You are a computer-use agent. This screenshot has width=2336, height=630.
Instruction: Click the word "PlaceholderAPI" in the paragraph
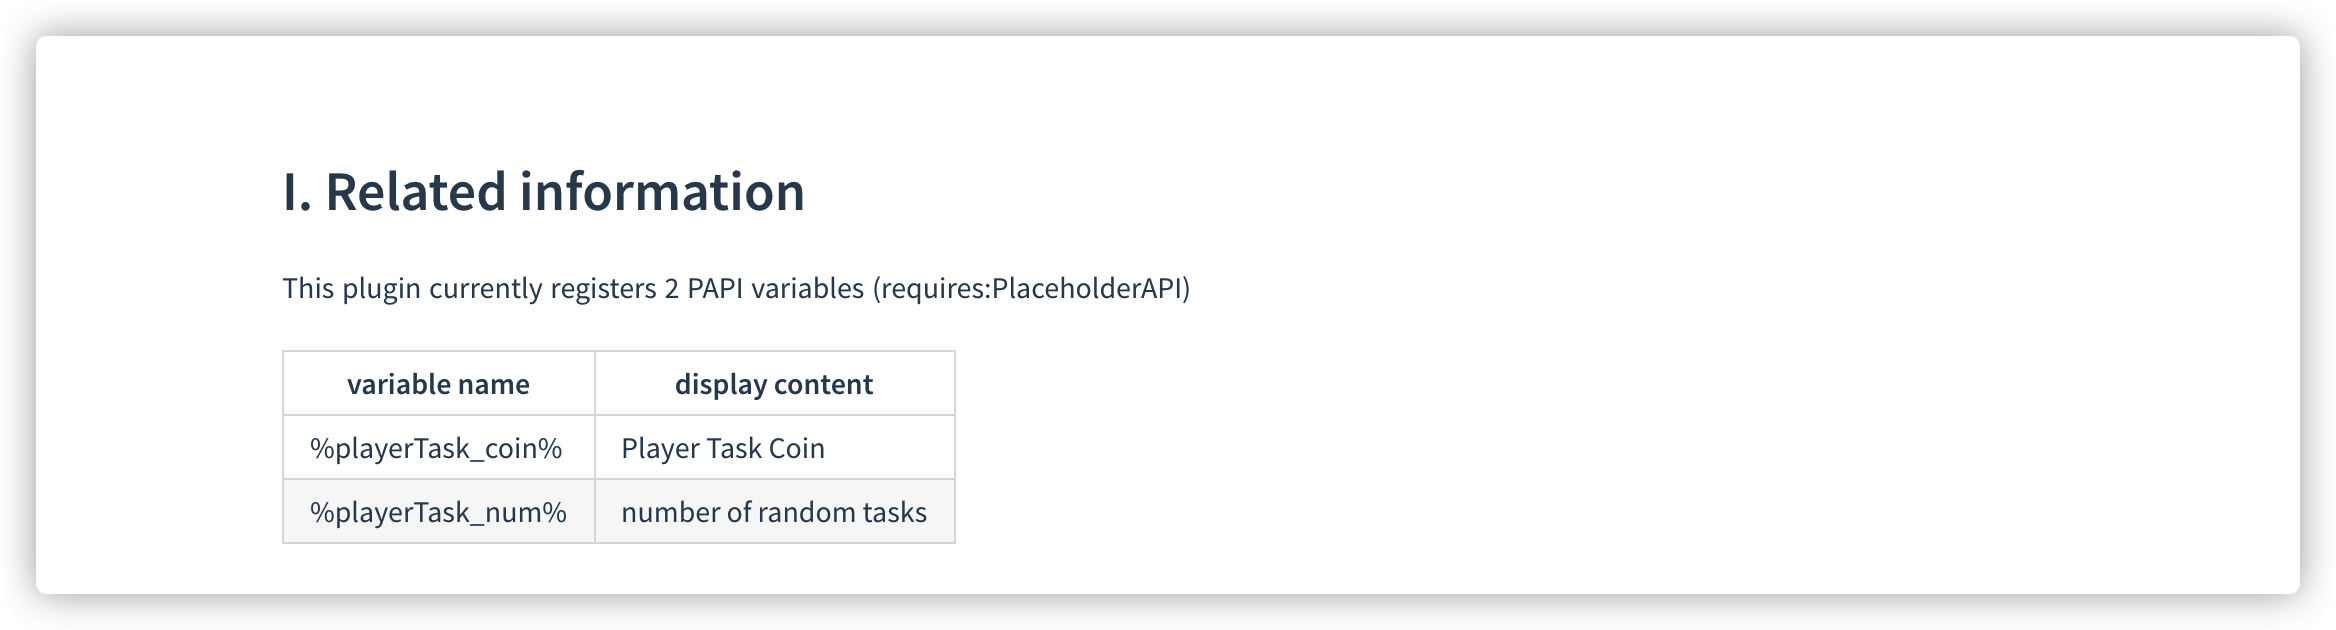coord(1087,289)
